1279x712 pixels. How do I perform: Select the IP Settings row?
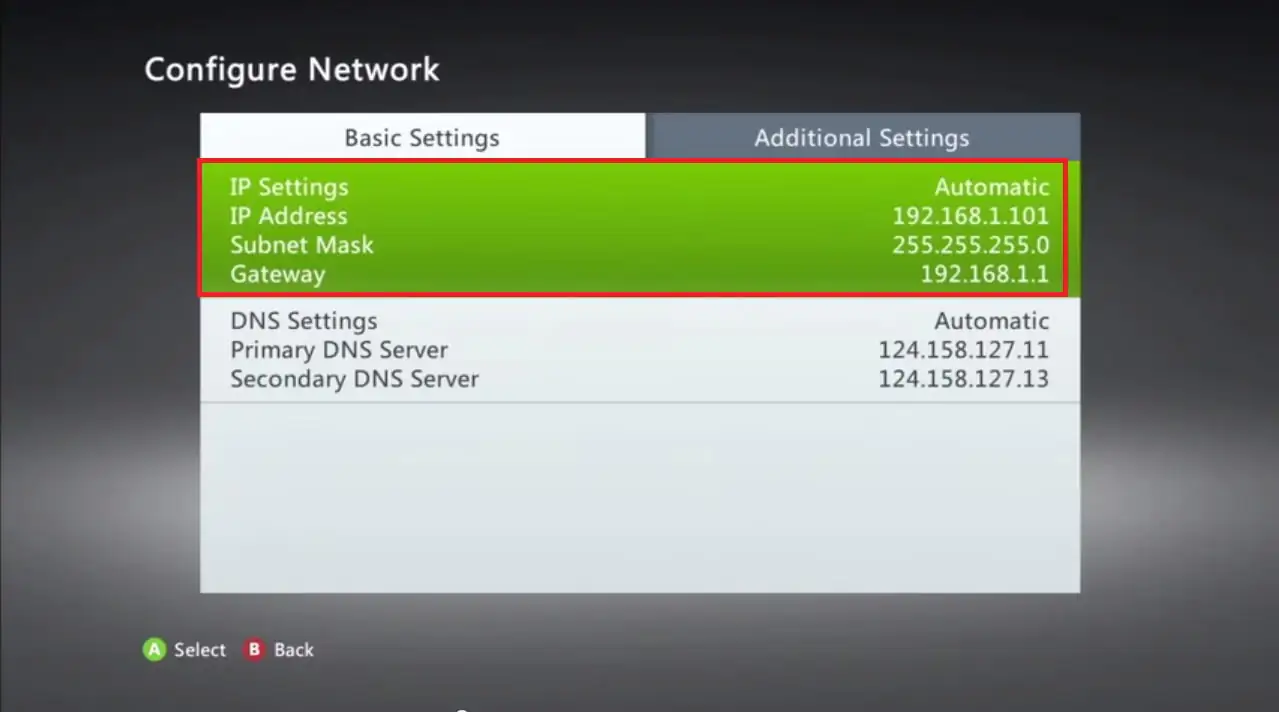[290, 187]
